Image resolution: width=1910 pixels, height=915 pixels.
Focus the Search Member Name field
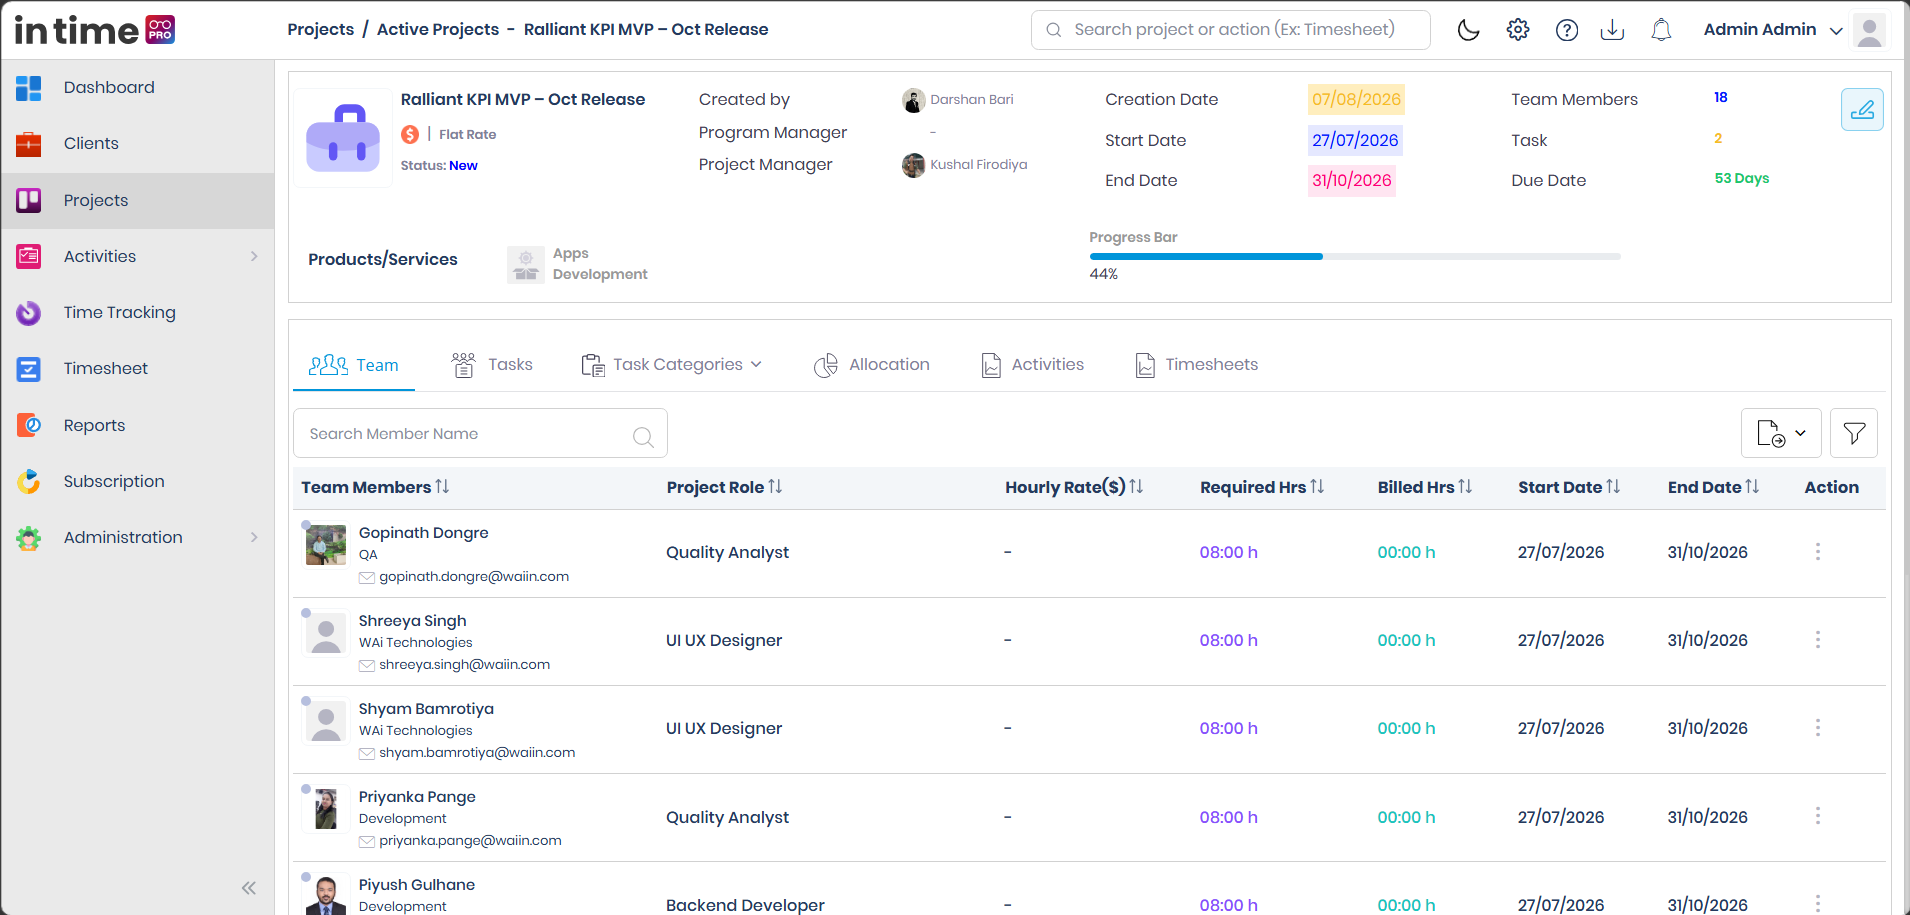tap(480, 434)
